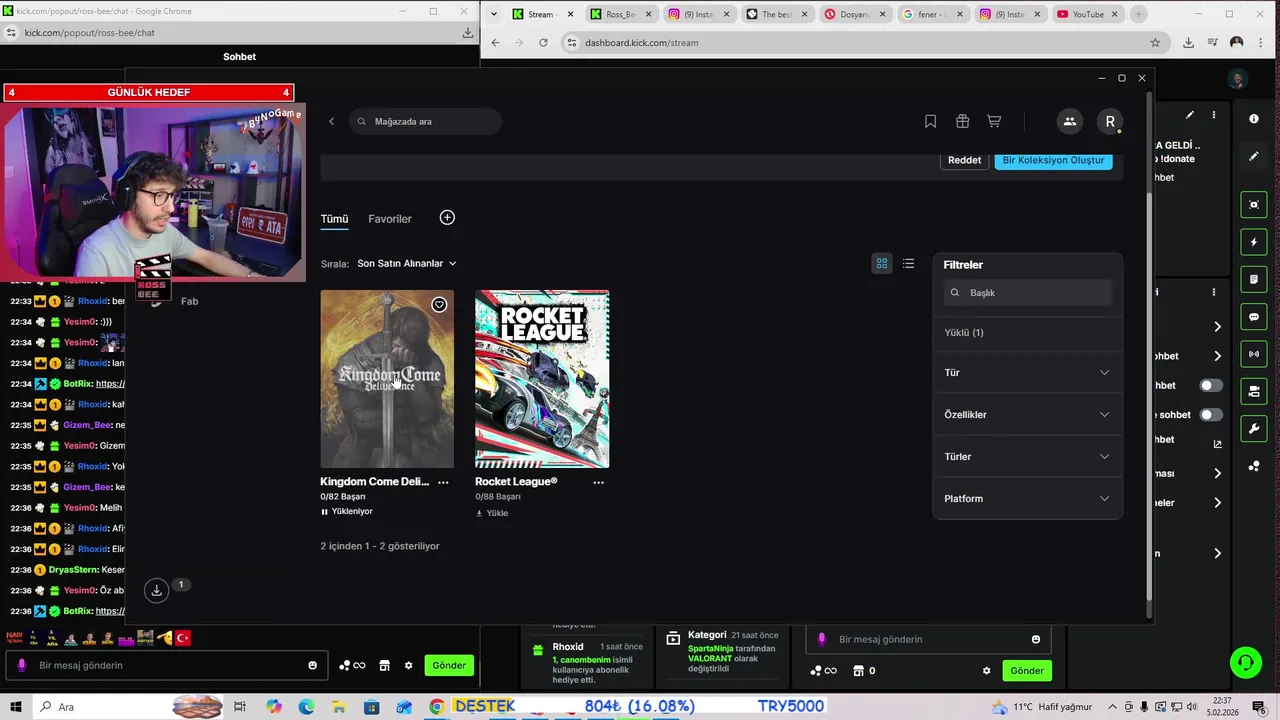The height and width of the screenshot is (720, 1280).
Task: Open emoji picker in popout chat input
Action: pos(313,665)
